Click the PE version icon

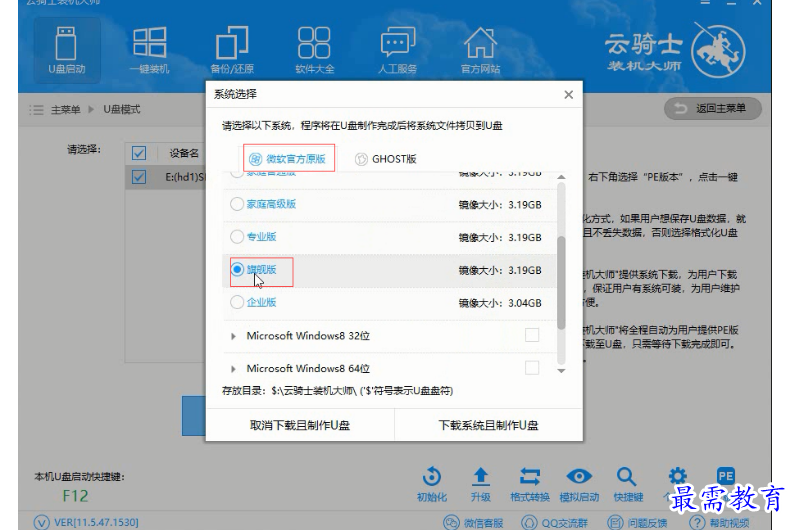click(726, 475)
